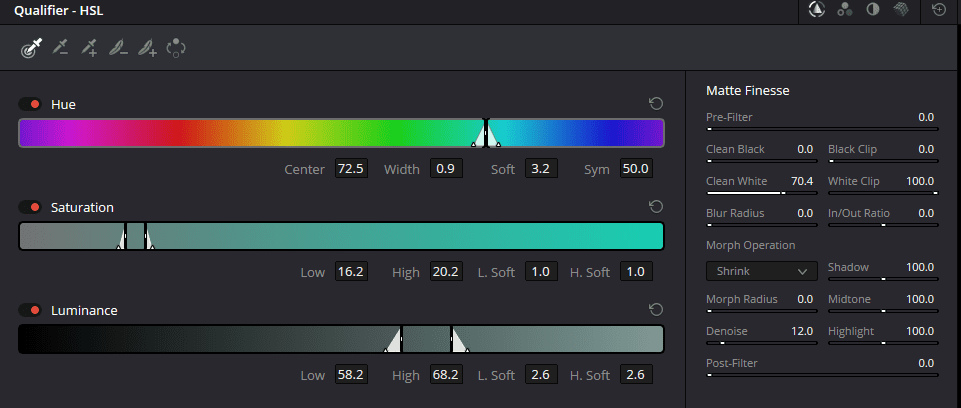Reset the Hue range

coord(656,104)
